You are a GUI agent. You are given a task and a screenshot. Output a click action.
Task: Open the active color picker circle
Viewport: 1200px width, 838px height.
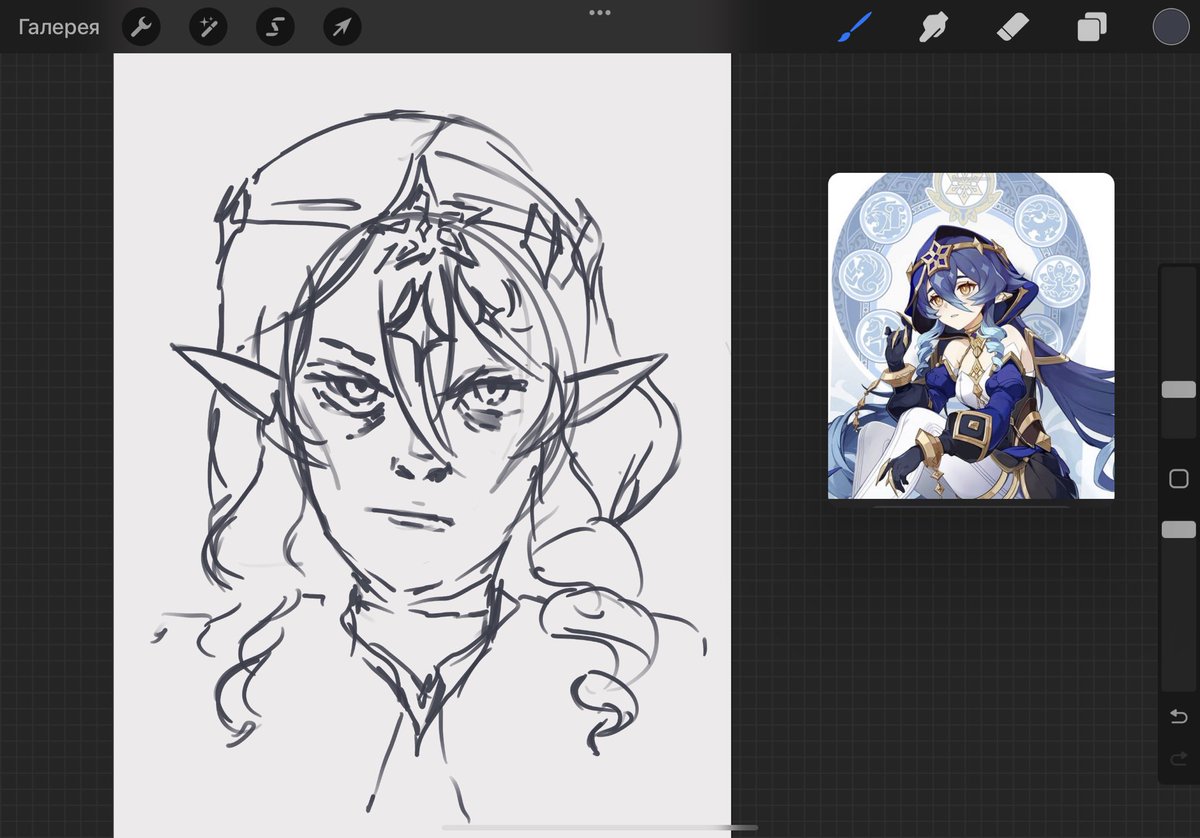click(x=1170, y=27)
